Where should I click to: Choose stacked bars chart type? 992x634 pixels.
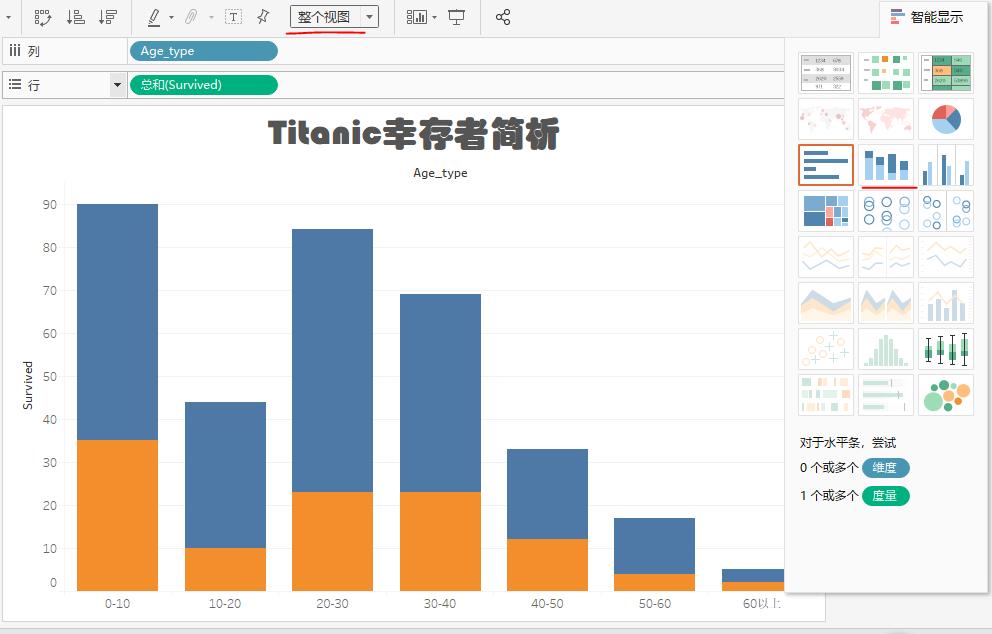[x=886, y=165]
